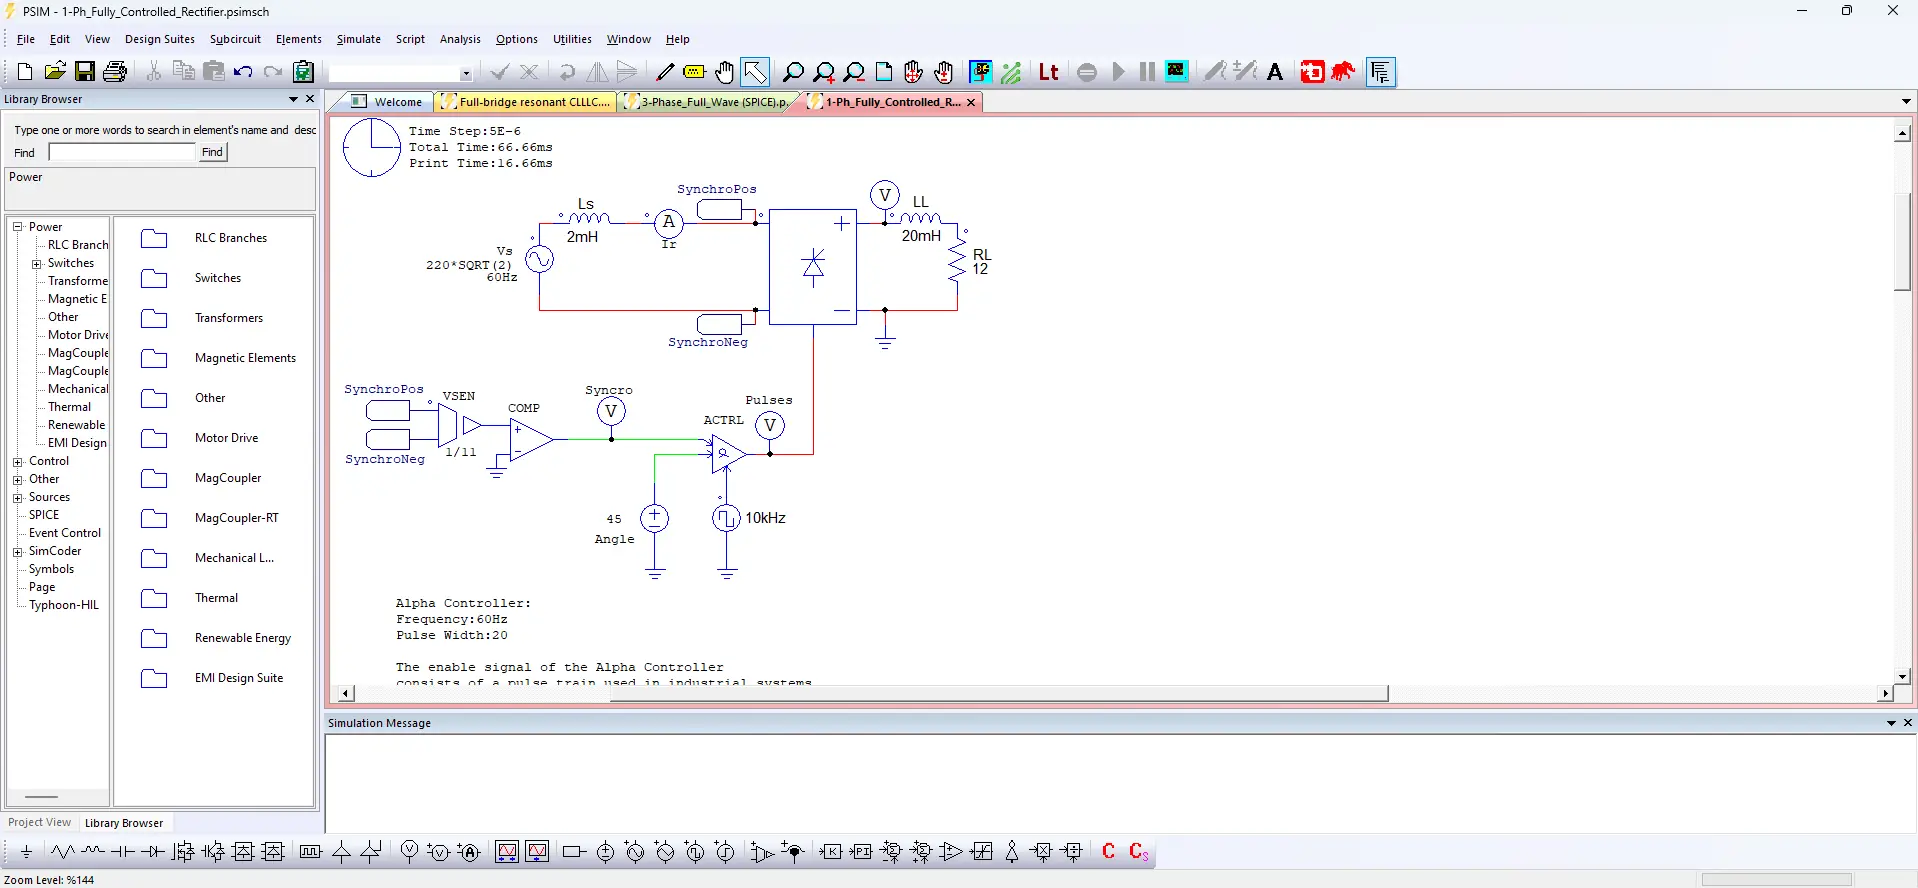The height and width of the screenshot is (888, 1918).
Task: Click the Find search text field
Action: click(122, 152)
